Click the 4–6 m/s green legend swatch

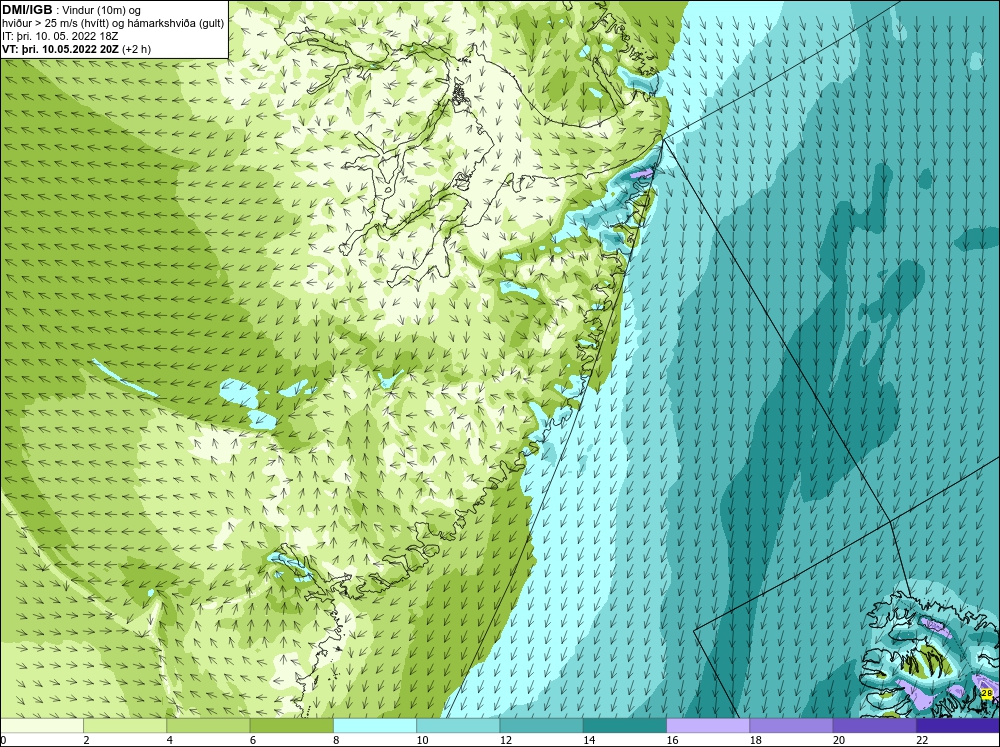point(208,726)
